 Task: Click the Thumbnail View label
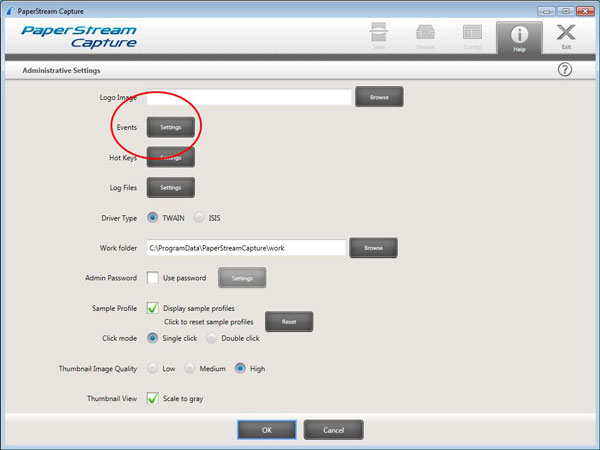coord(112,399)
